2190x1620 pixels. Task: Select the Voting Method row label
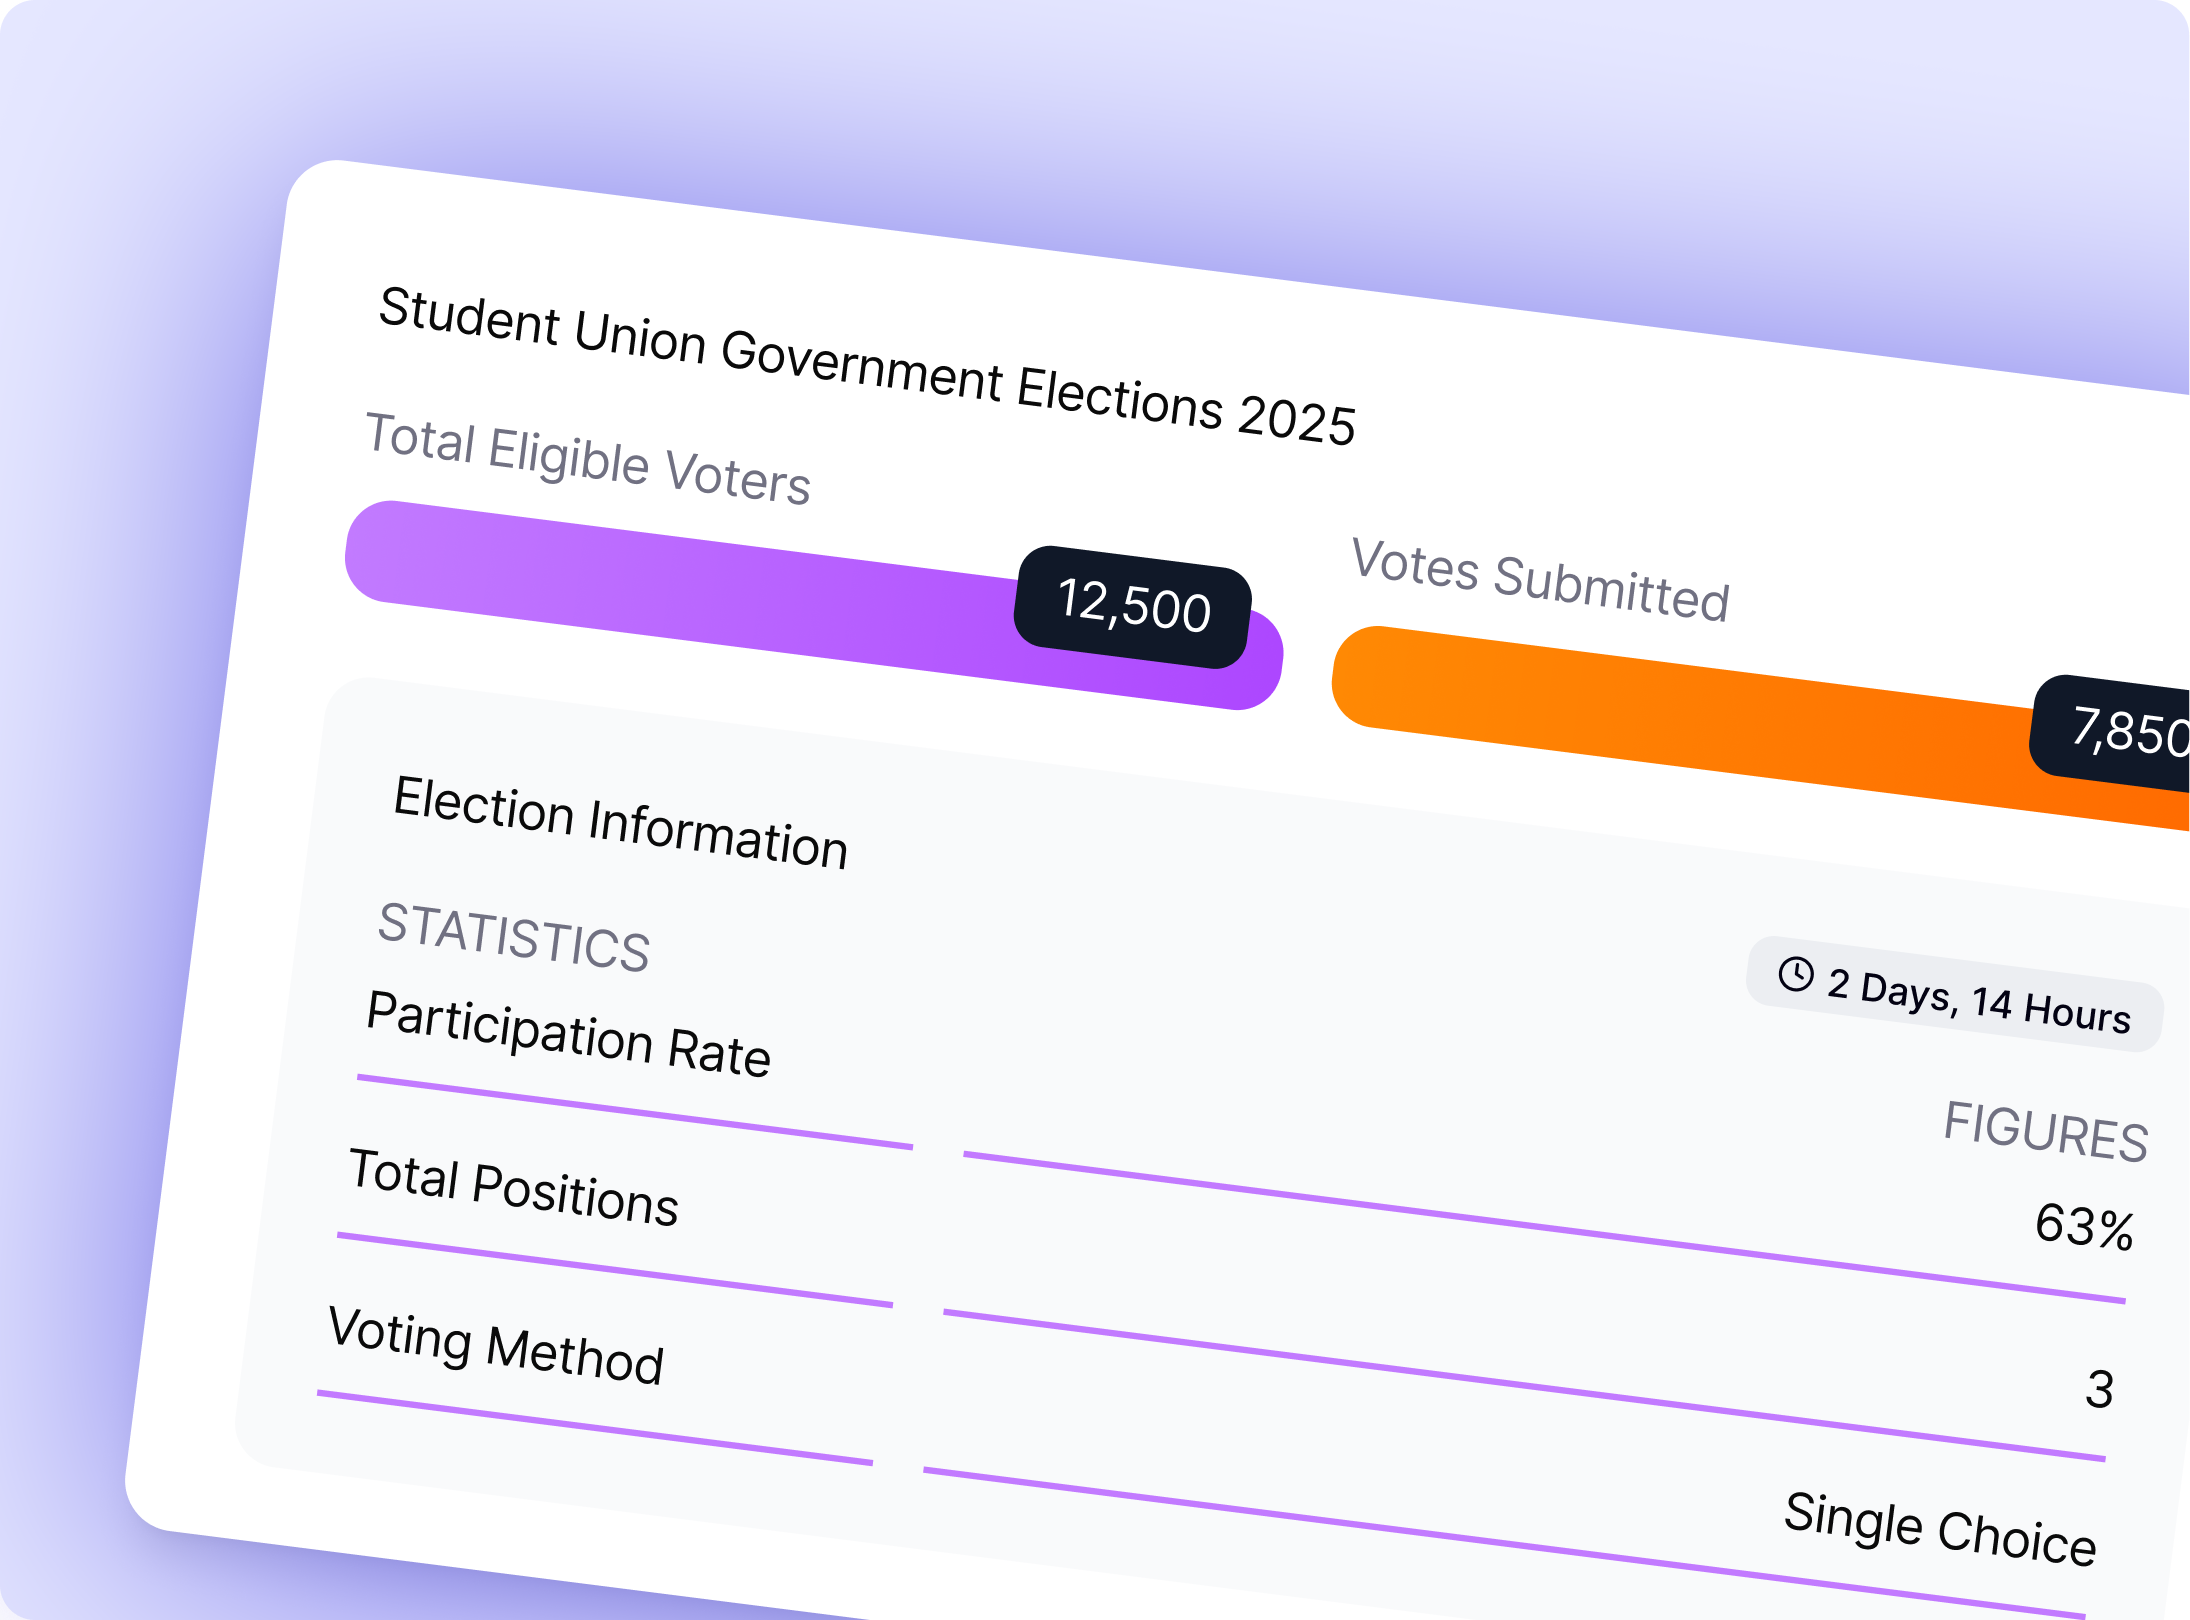496,1344
